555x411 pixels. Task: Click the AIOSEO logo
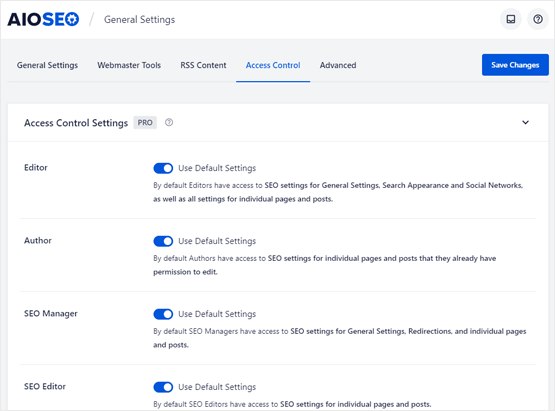pos(43,19)
